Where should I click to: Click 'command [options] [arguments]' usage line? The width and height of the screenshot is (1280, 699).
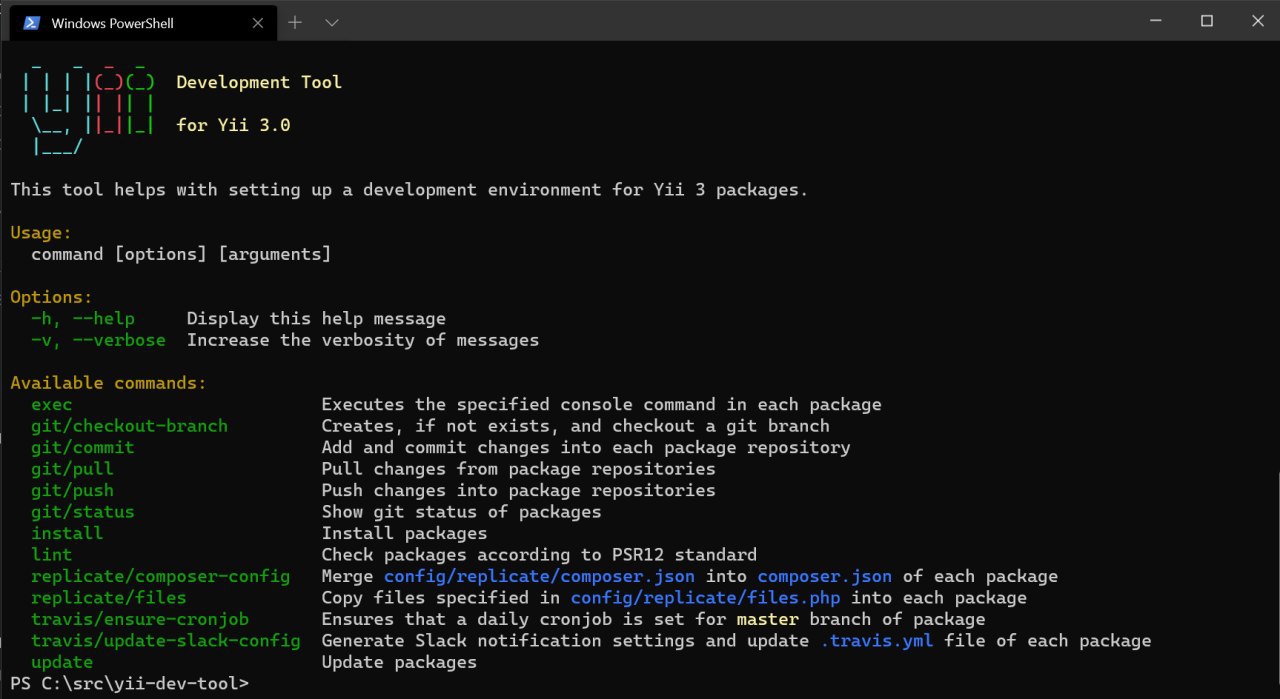click(x=181, y=255)
